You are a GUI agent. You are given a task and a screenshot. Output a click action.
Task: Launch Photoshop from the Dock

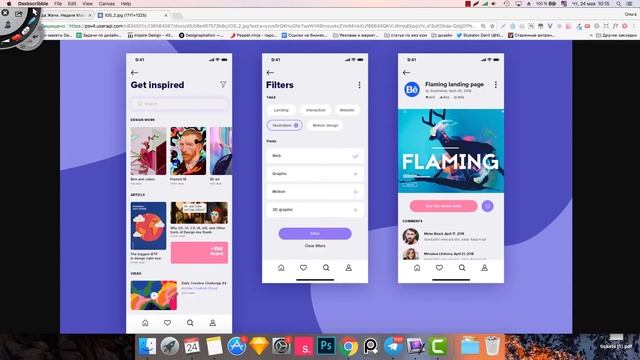click(326, 346)
